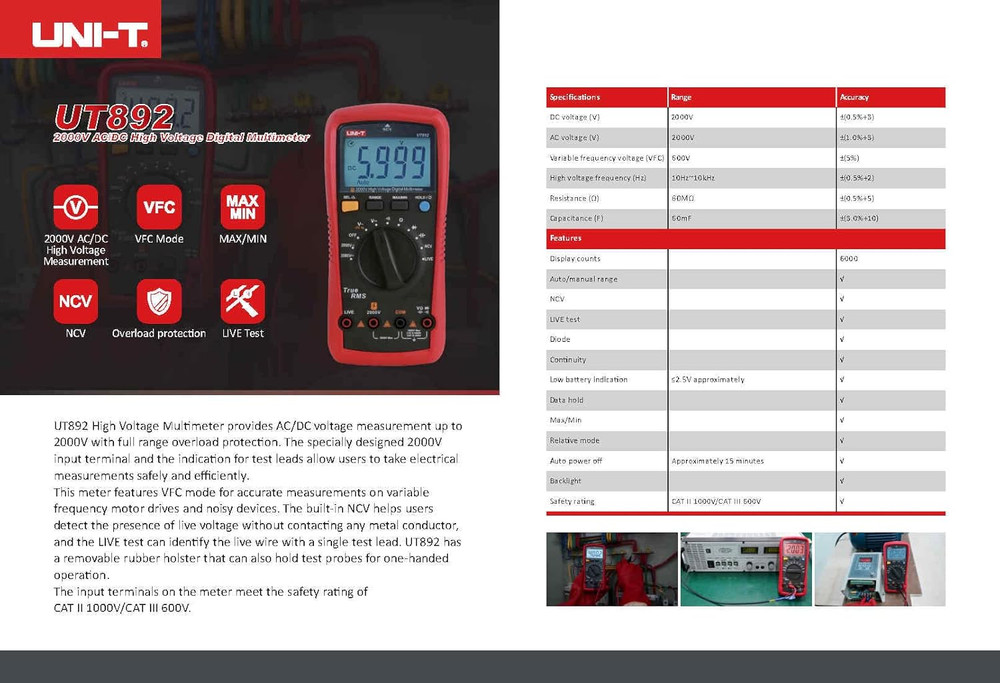Image resolution: width=1000 pixels, height=683 pixels.
Task: Open the LIVE Test tools icon
Action: point(243,300)
